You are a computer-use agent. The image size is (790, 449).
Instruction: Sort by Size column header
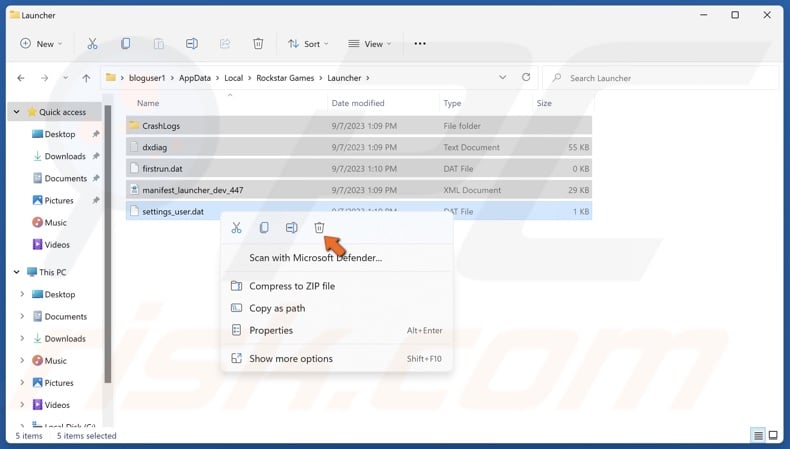[544, 103]
